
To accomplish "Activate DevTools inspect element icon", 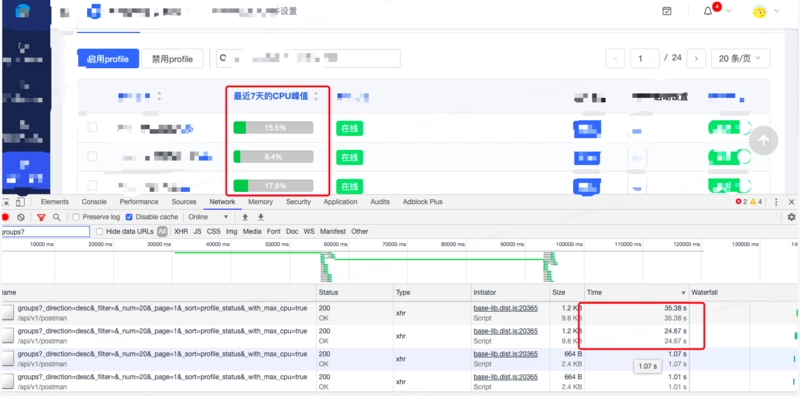I will click(6, 202).
